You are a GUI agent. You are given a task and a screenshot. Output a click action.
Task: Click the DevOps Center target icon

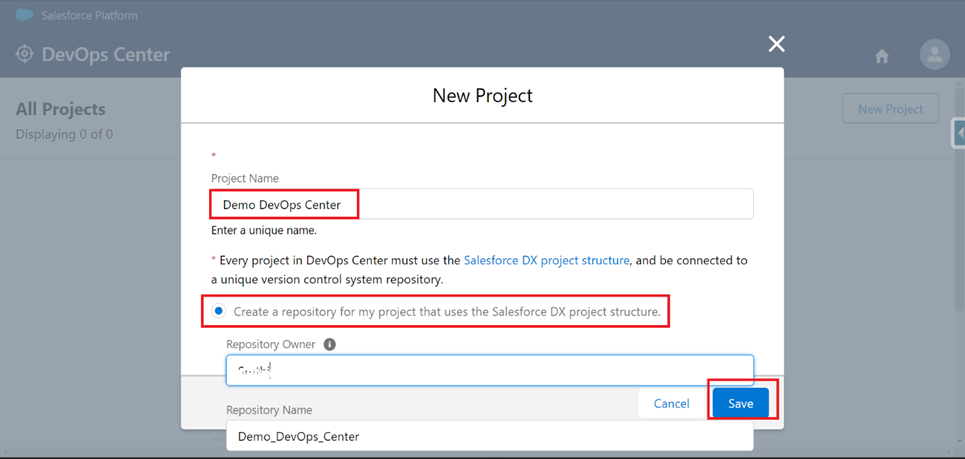click(x=24, y=54)
